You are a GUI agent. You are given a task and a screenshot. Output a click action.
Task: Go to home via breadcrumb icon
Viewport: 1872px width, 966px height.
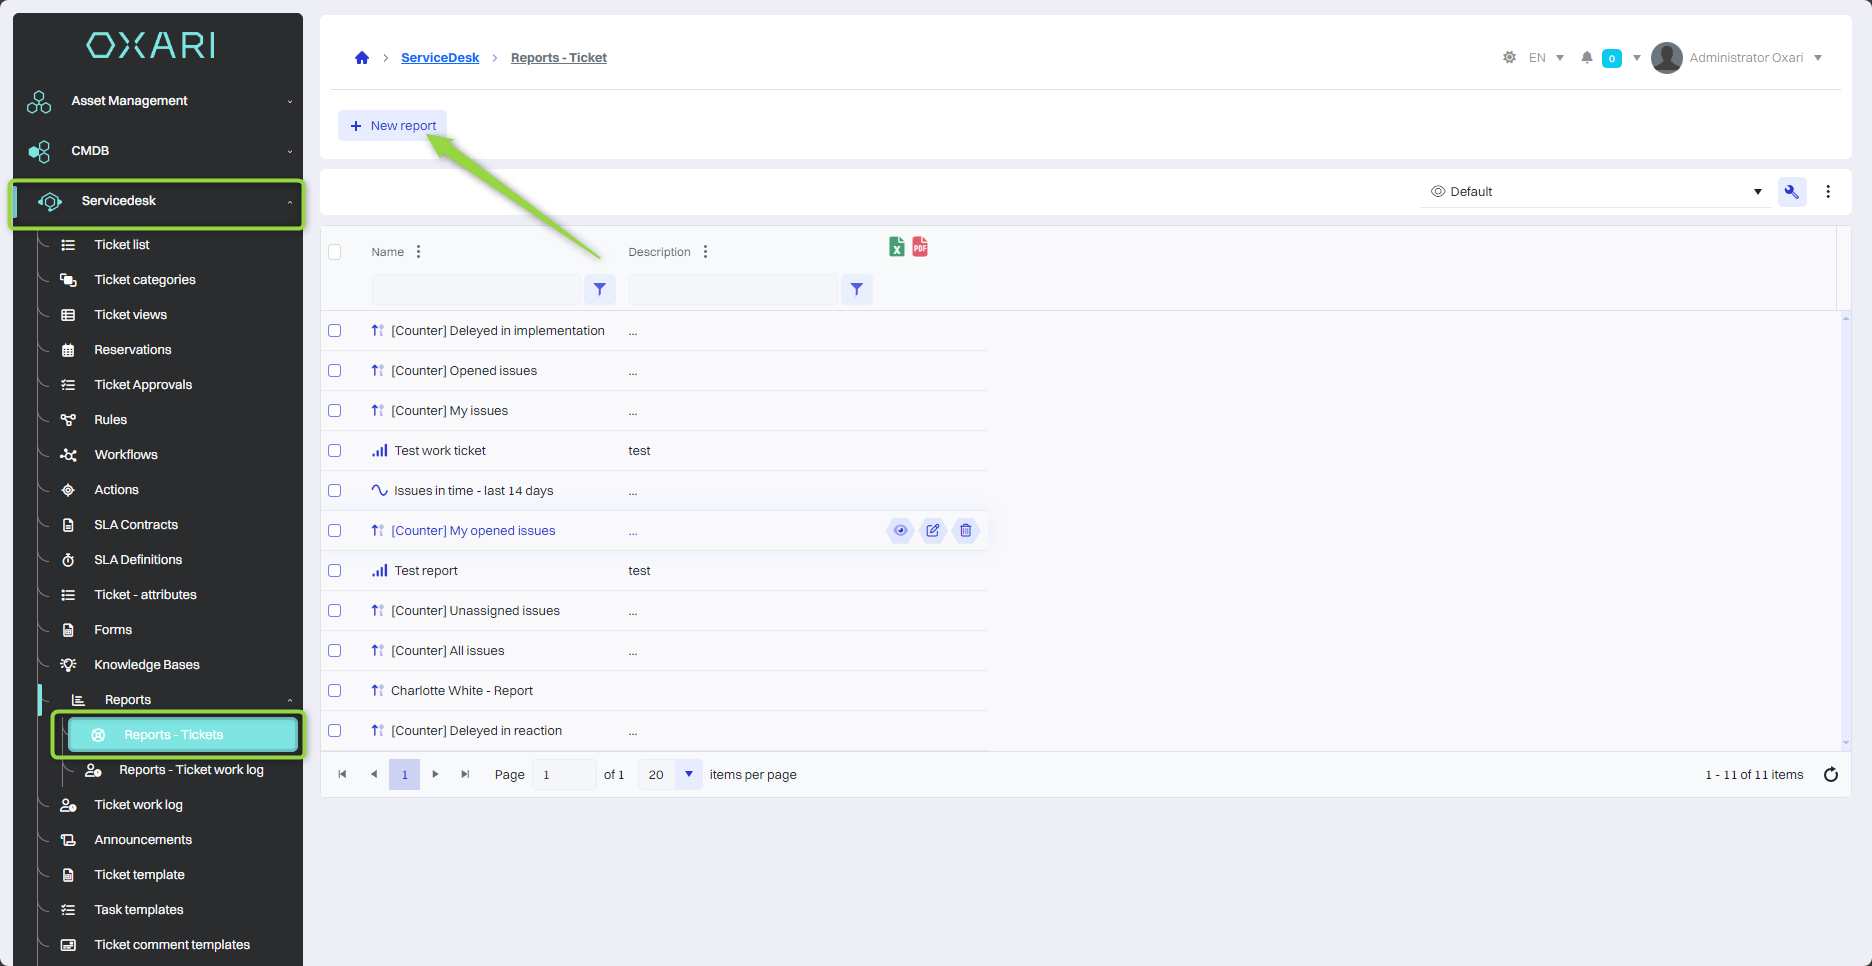[362, 58]
